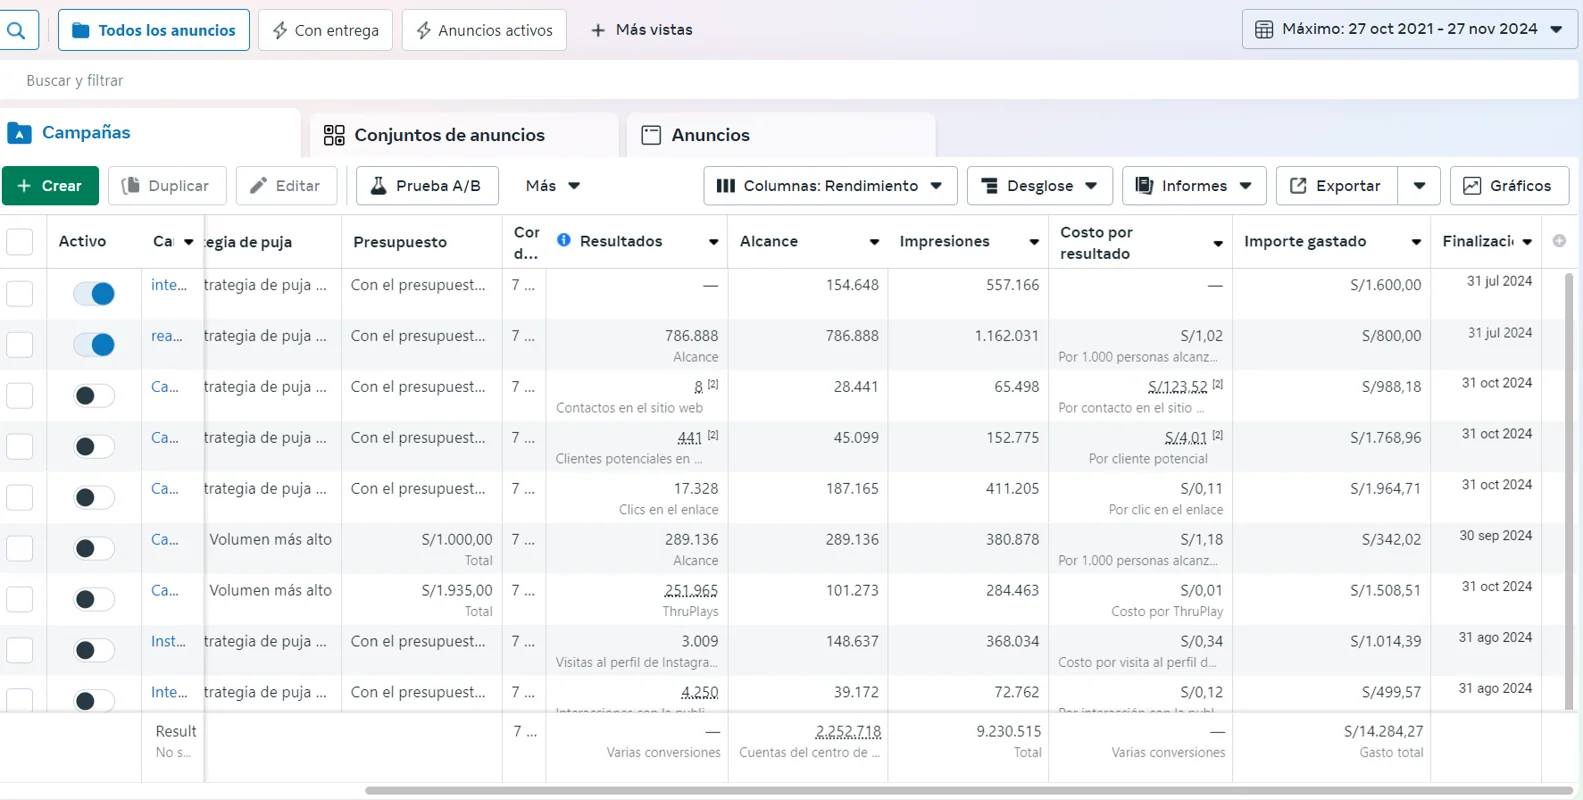
Task: Click the search magnifier icon
Action: (x=17, y=30)
